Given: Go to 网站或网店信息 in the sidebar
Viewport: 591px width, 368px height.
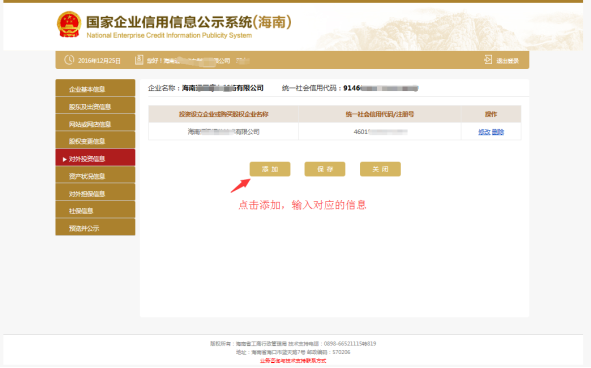Looking at the screenshot, I should click(95, 123).
